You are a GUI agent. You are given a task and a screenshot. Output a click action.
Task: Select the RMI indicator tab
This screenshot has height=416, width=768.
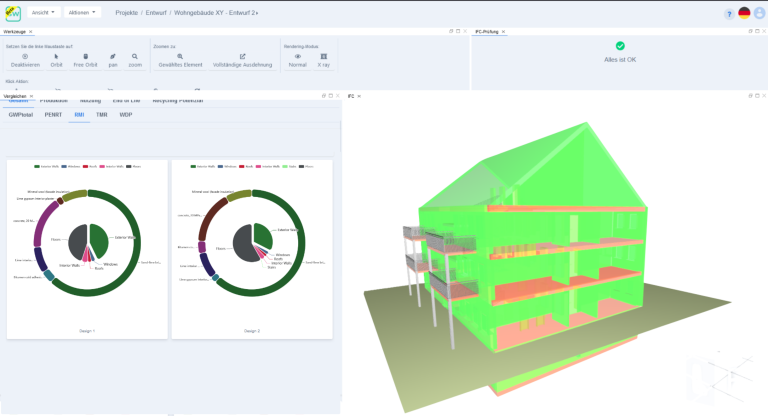[x=79, y=115]
